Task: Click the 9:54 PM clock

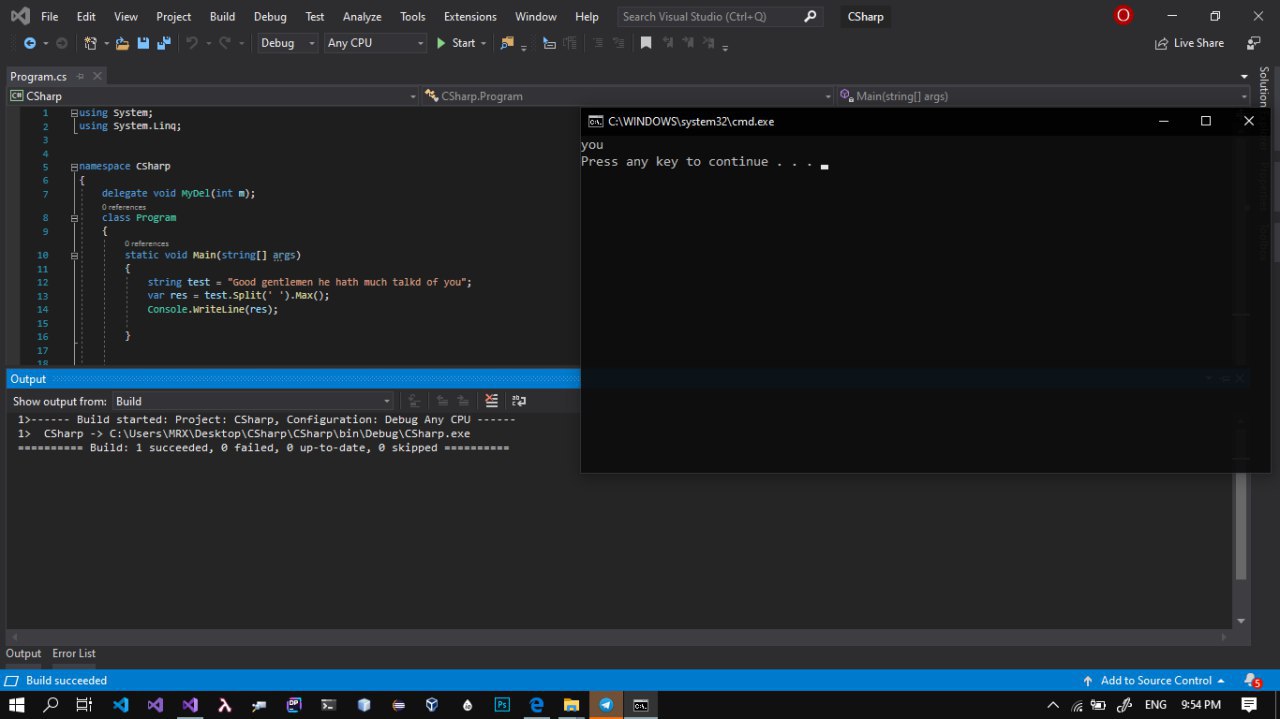Action: (1201, 705)
